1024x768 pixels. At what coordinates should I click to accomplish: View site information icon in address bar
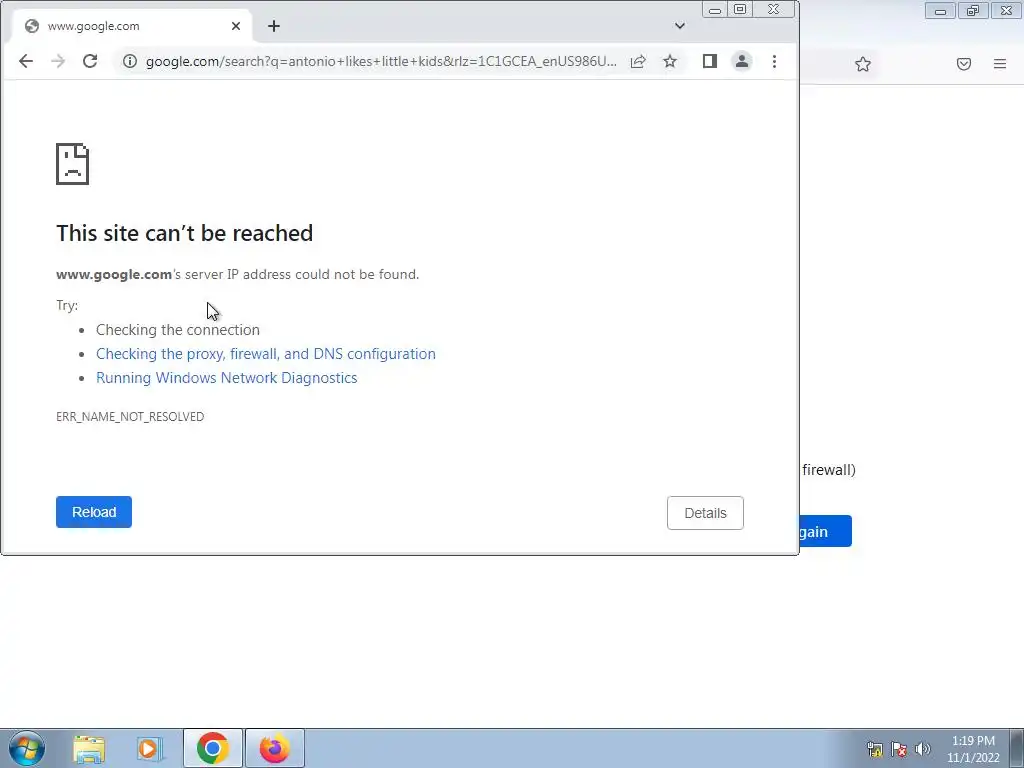tap(130, 61)
